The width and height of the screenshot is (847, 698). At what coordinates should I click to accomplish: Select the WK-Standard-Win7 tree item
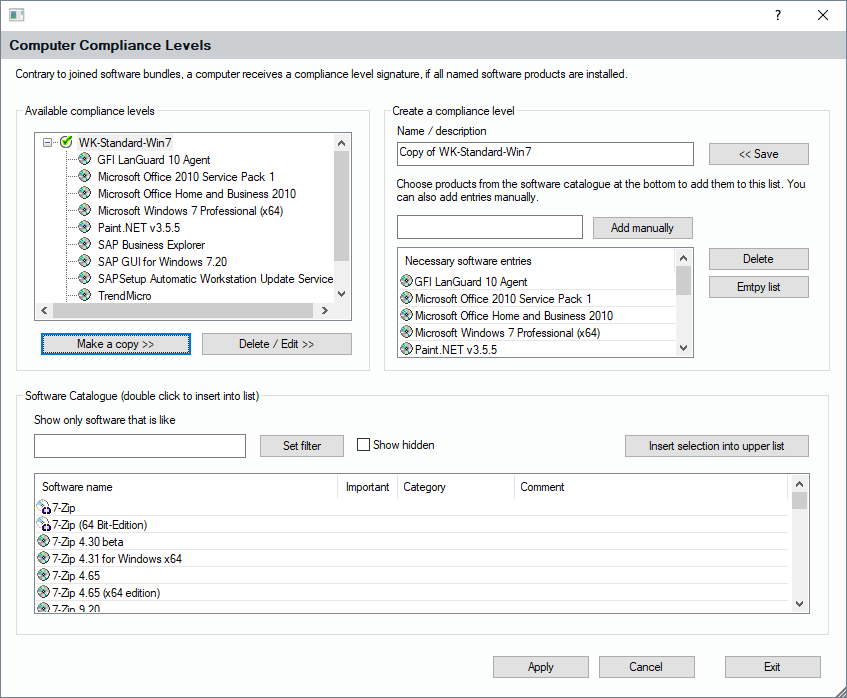coord(125,143)
